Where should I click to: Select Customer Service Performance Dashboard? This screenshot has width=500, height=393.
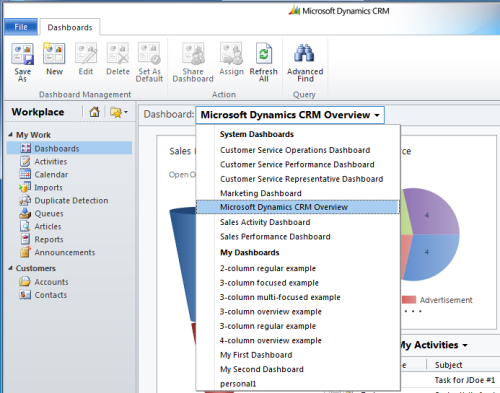(297, 165)
